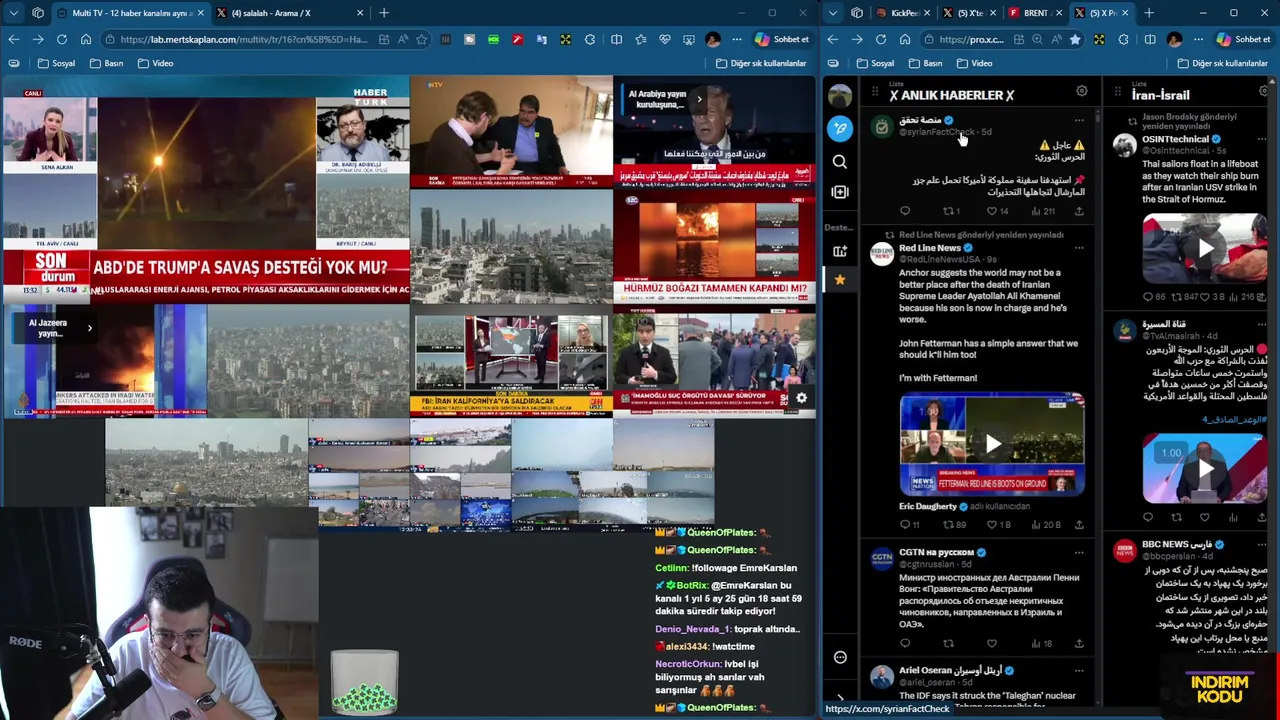Open Ariel Oseran profile name
Viewport: 1280px width, 720px height.
950,670
